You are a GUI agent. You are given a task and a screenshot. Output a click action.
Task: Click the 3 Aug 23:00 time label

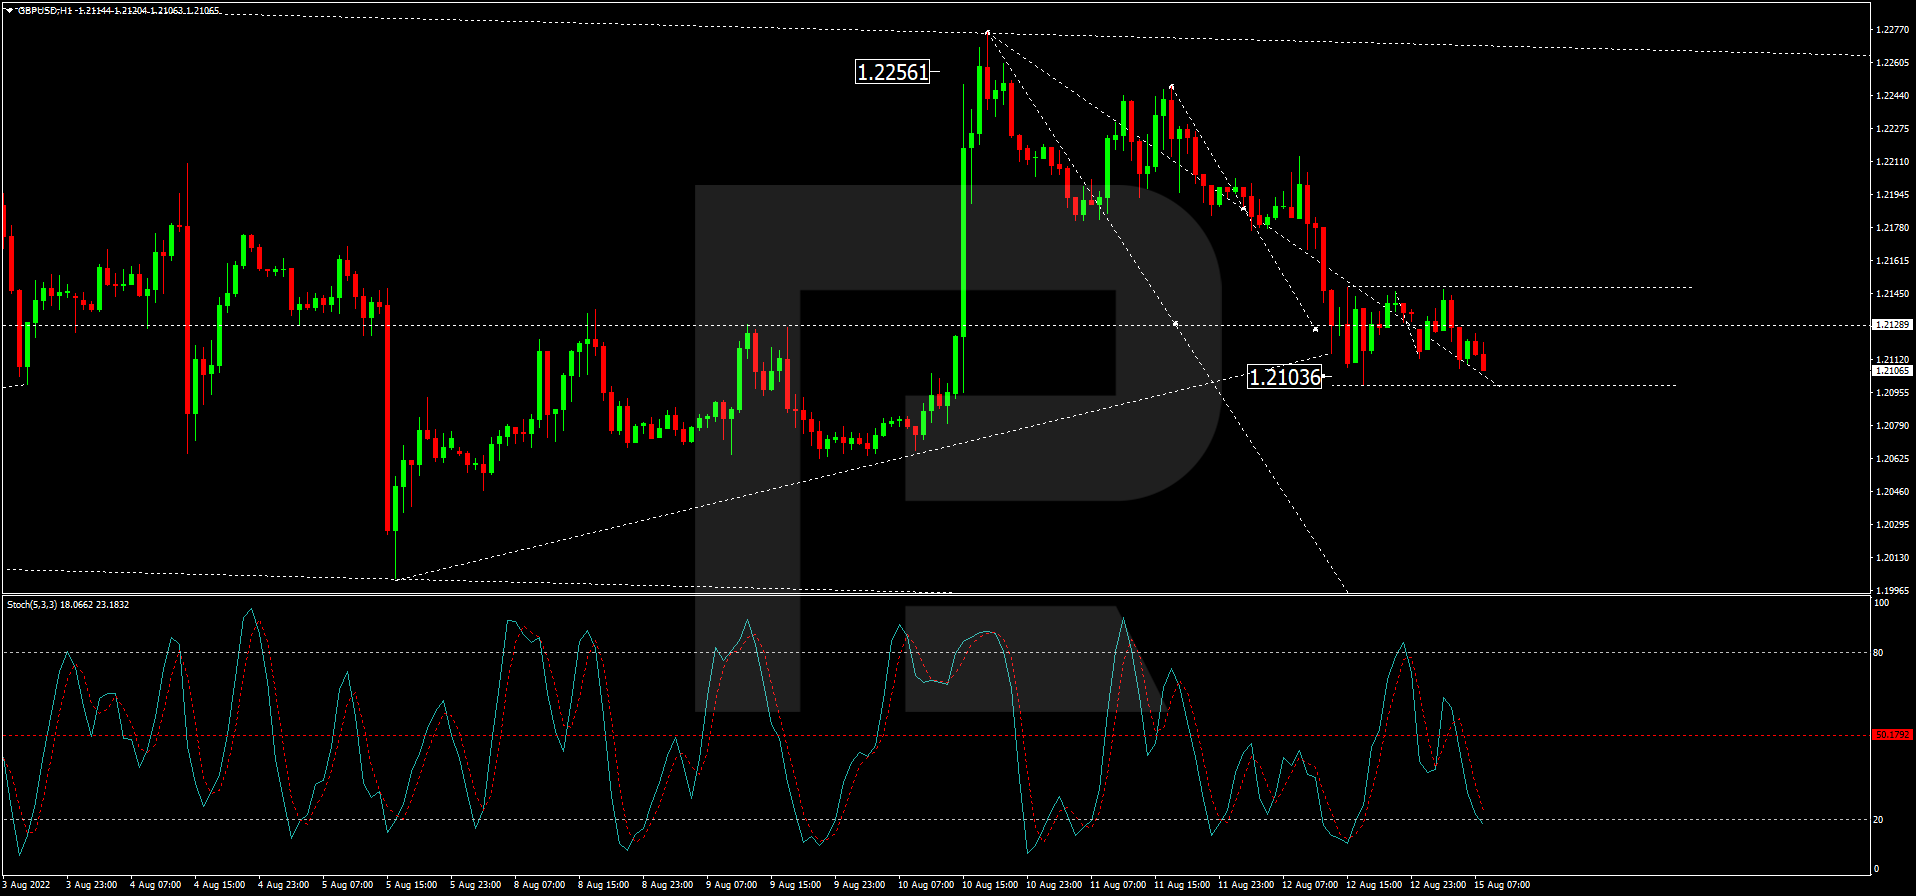[92, 885]
